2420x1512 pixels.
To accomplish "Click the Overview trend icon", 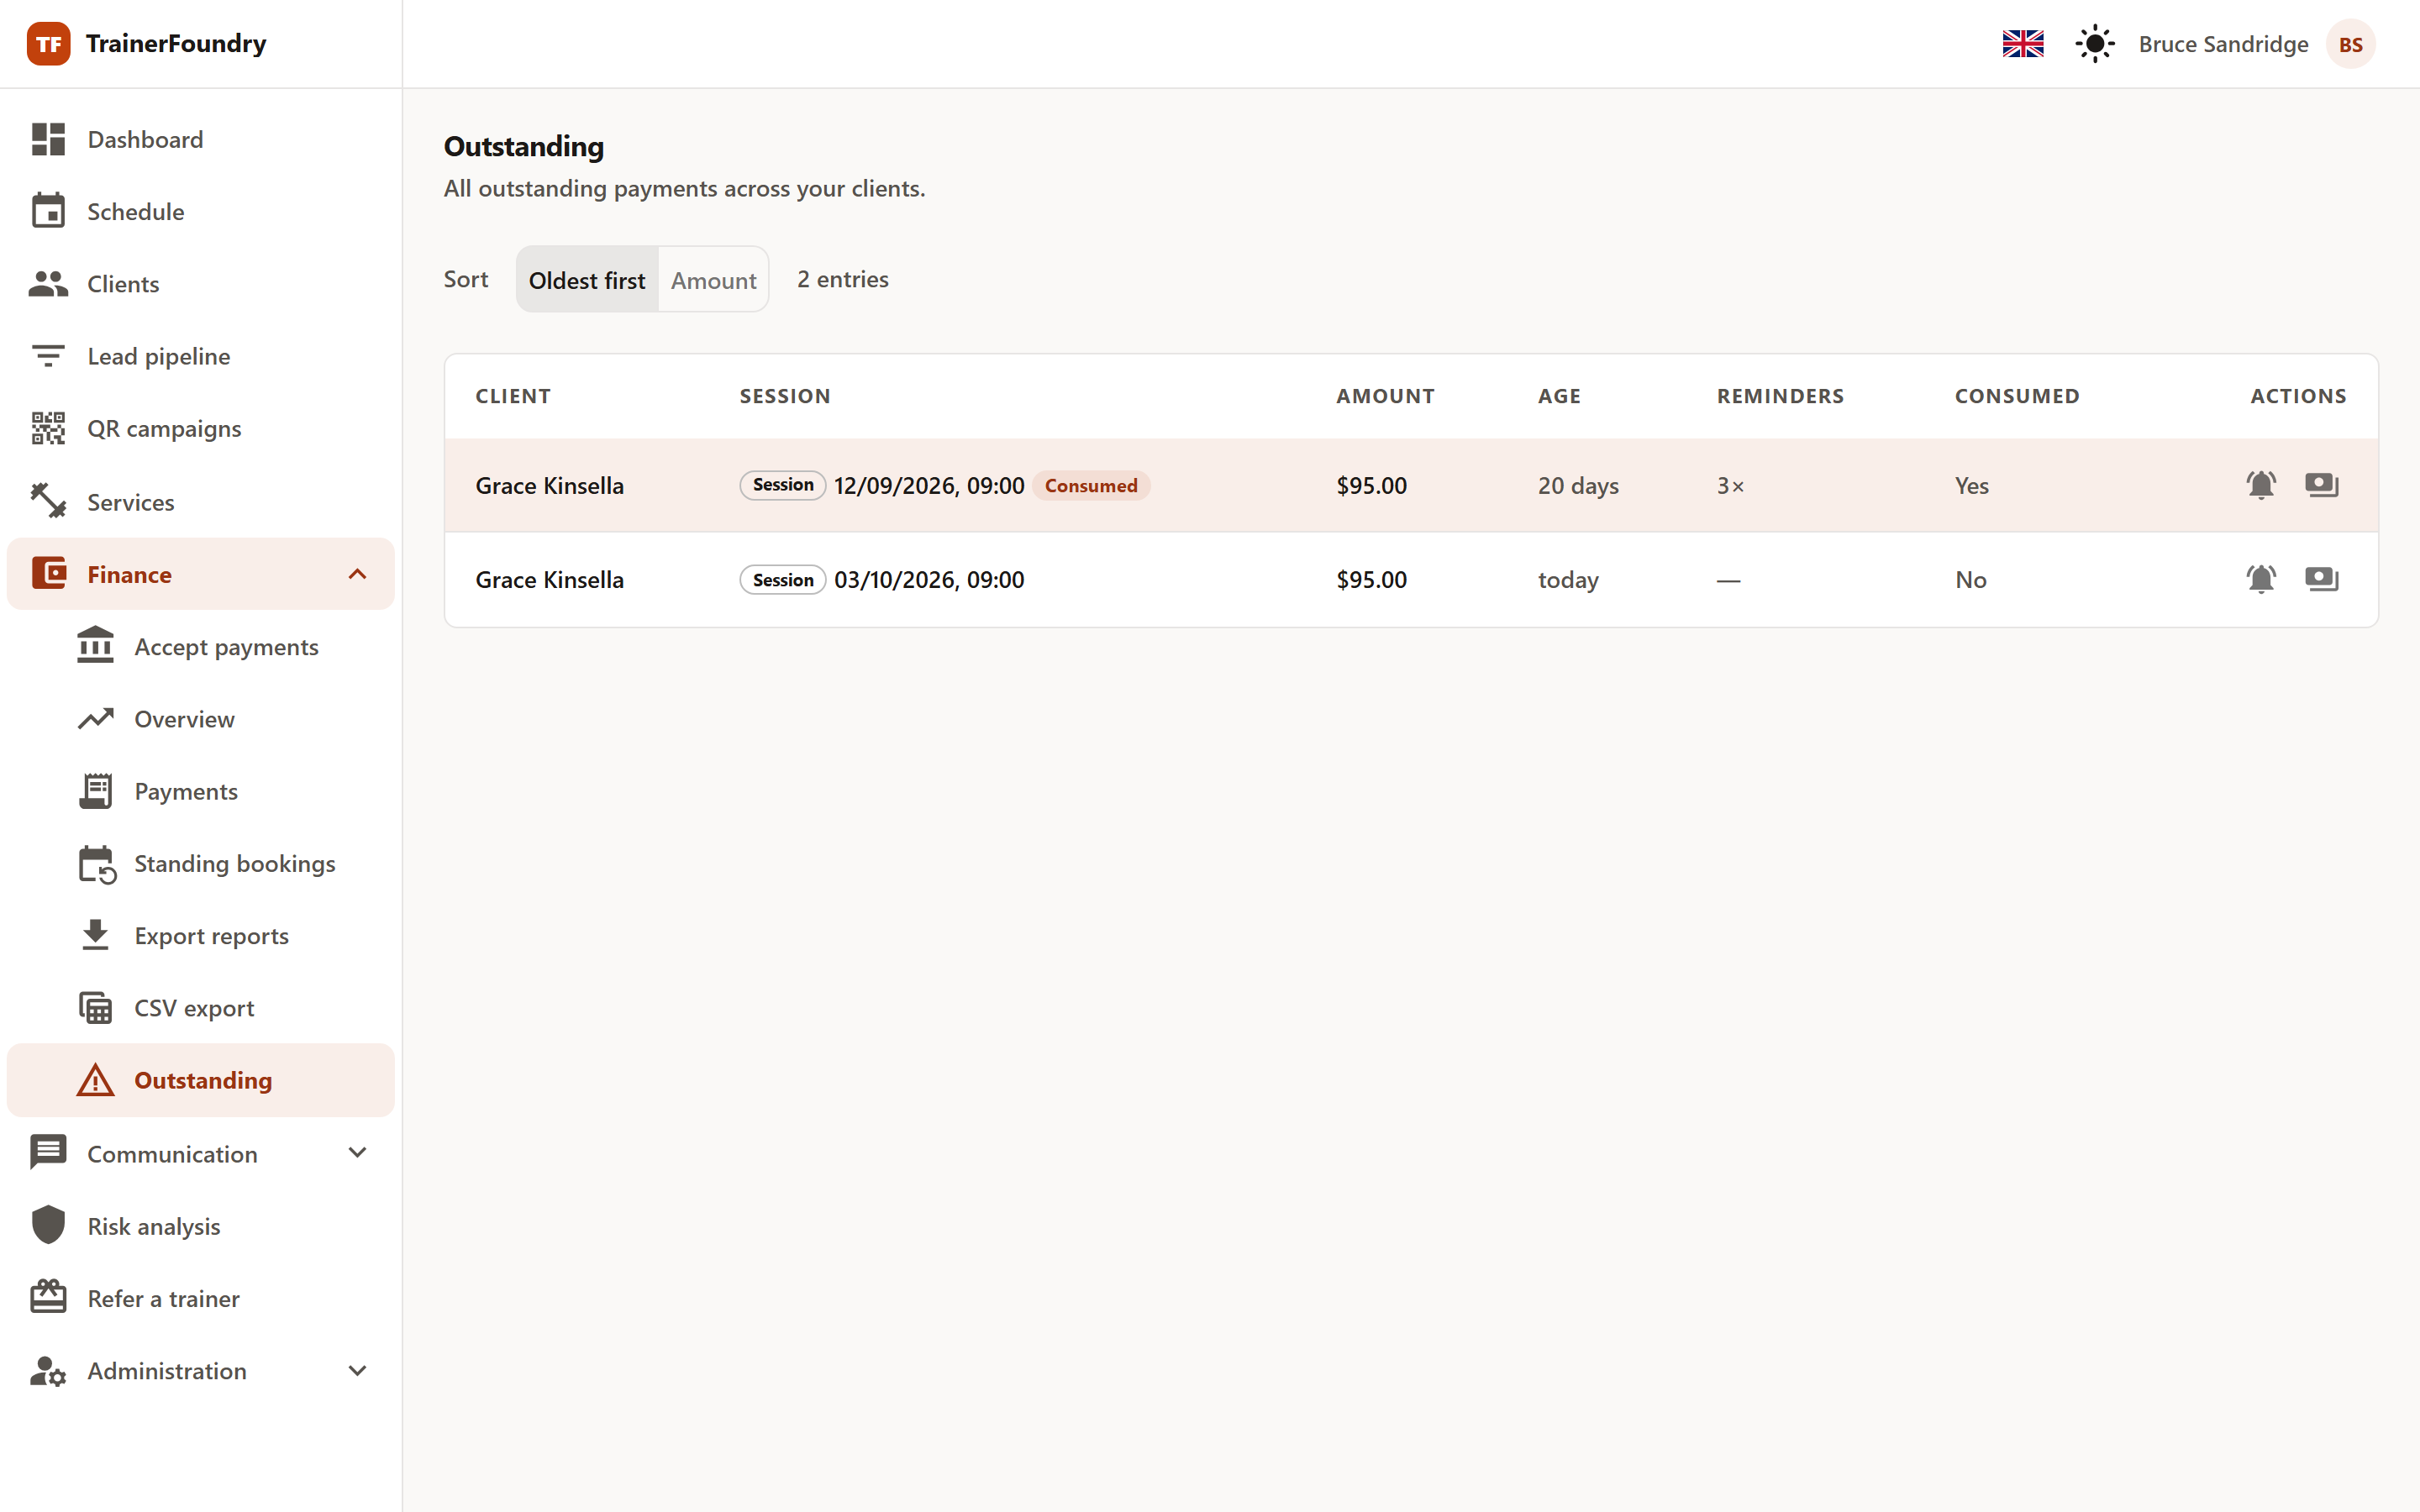I will [95, 719].
